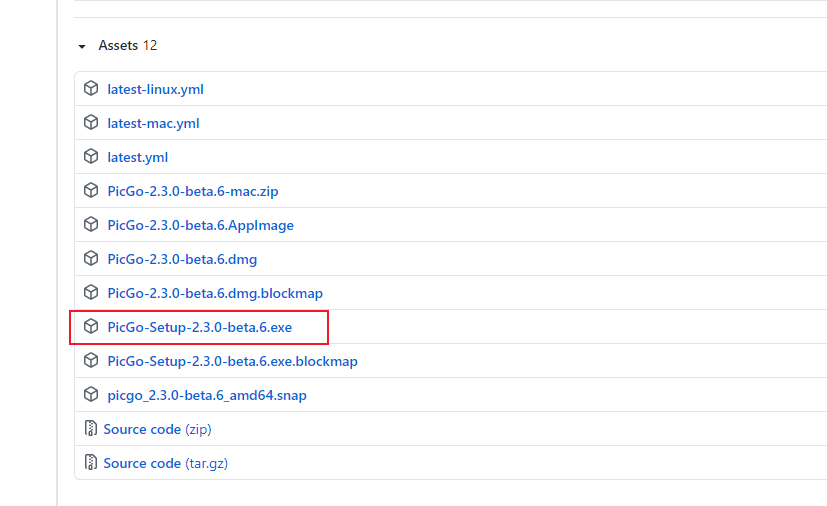Download picgo_2.3.0-beta.6_amd64.snap package
Screen dimensions: 827x506
pyautogui.click(x=207, y=395)
